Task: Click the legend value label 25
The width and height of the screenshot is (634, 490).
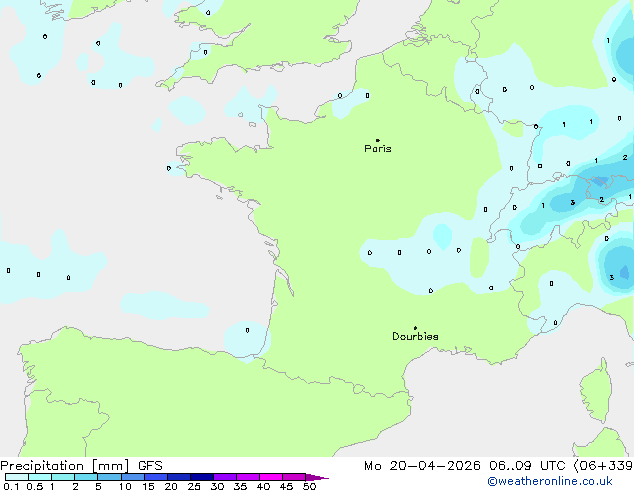Action: pyautogui.click(x=194, y=486)
